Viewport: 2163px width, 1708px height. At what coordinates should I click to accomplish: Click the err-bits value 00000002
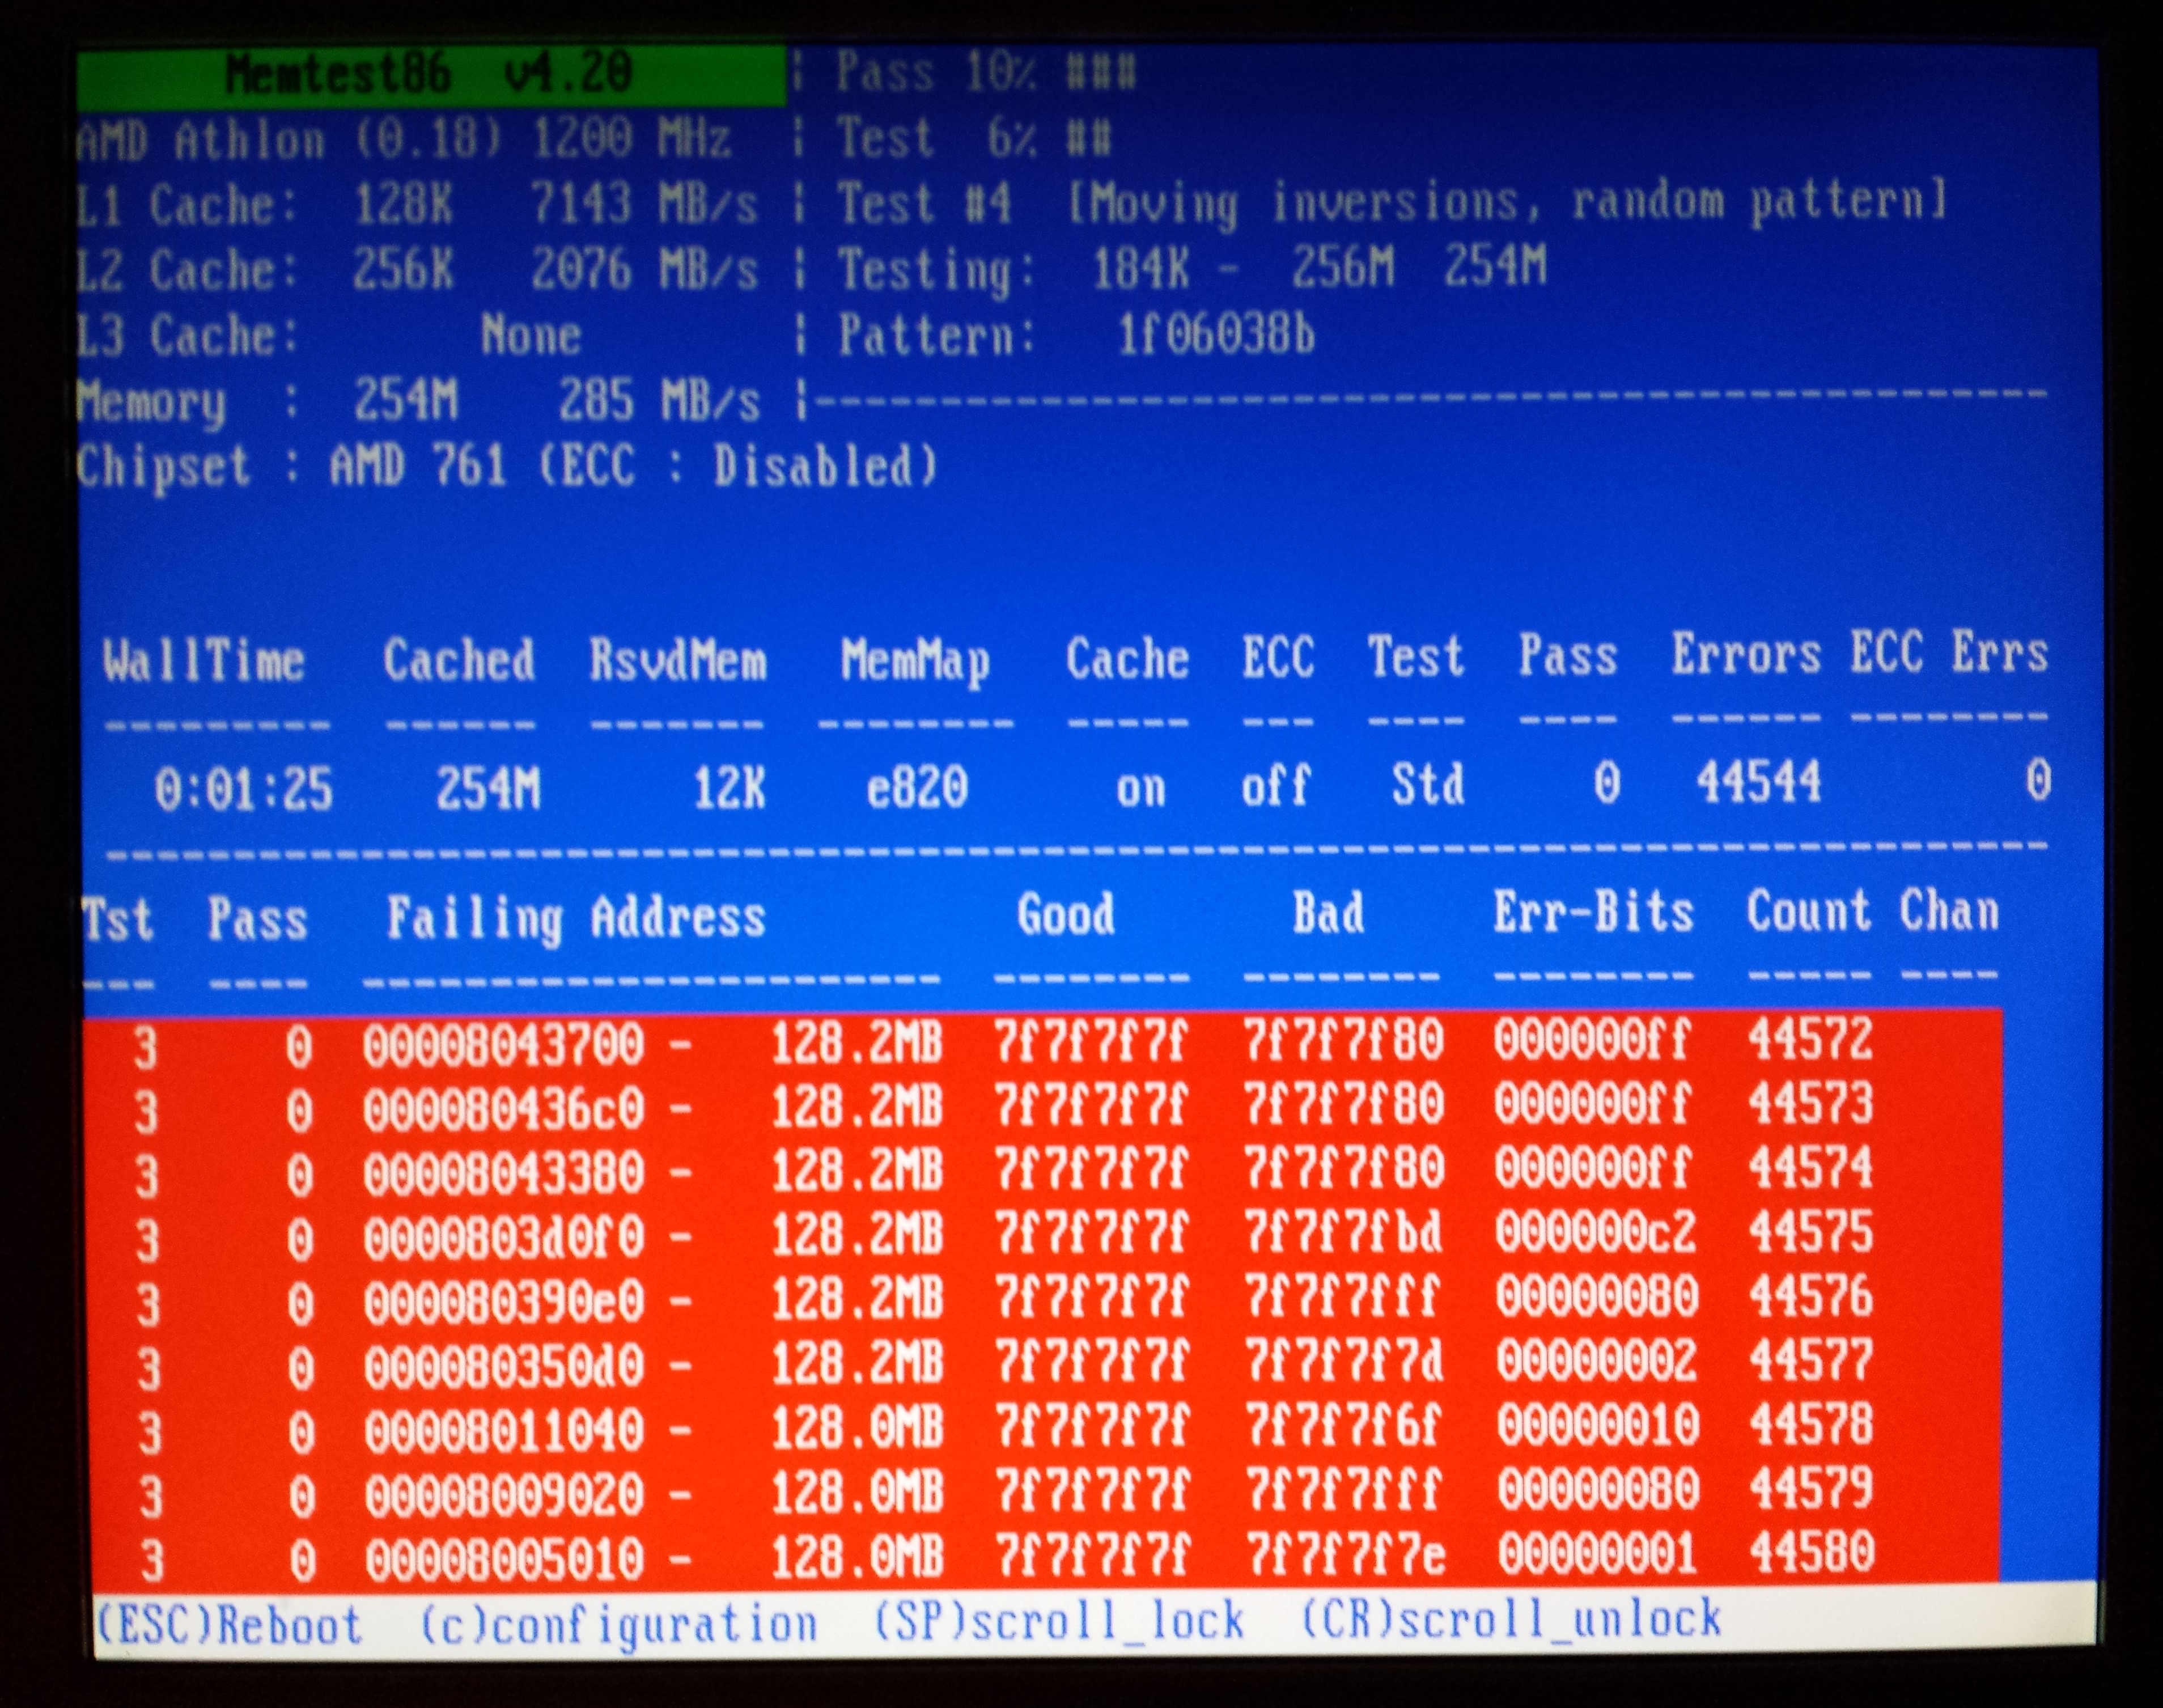(x=1597, y=1361)
